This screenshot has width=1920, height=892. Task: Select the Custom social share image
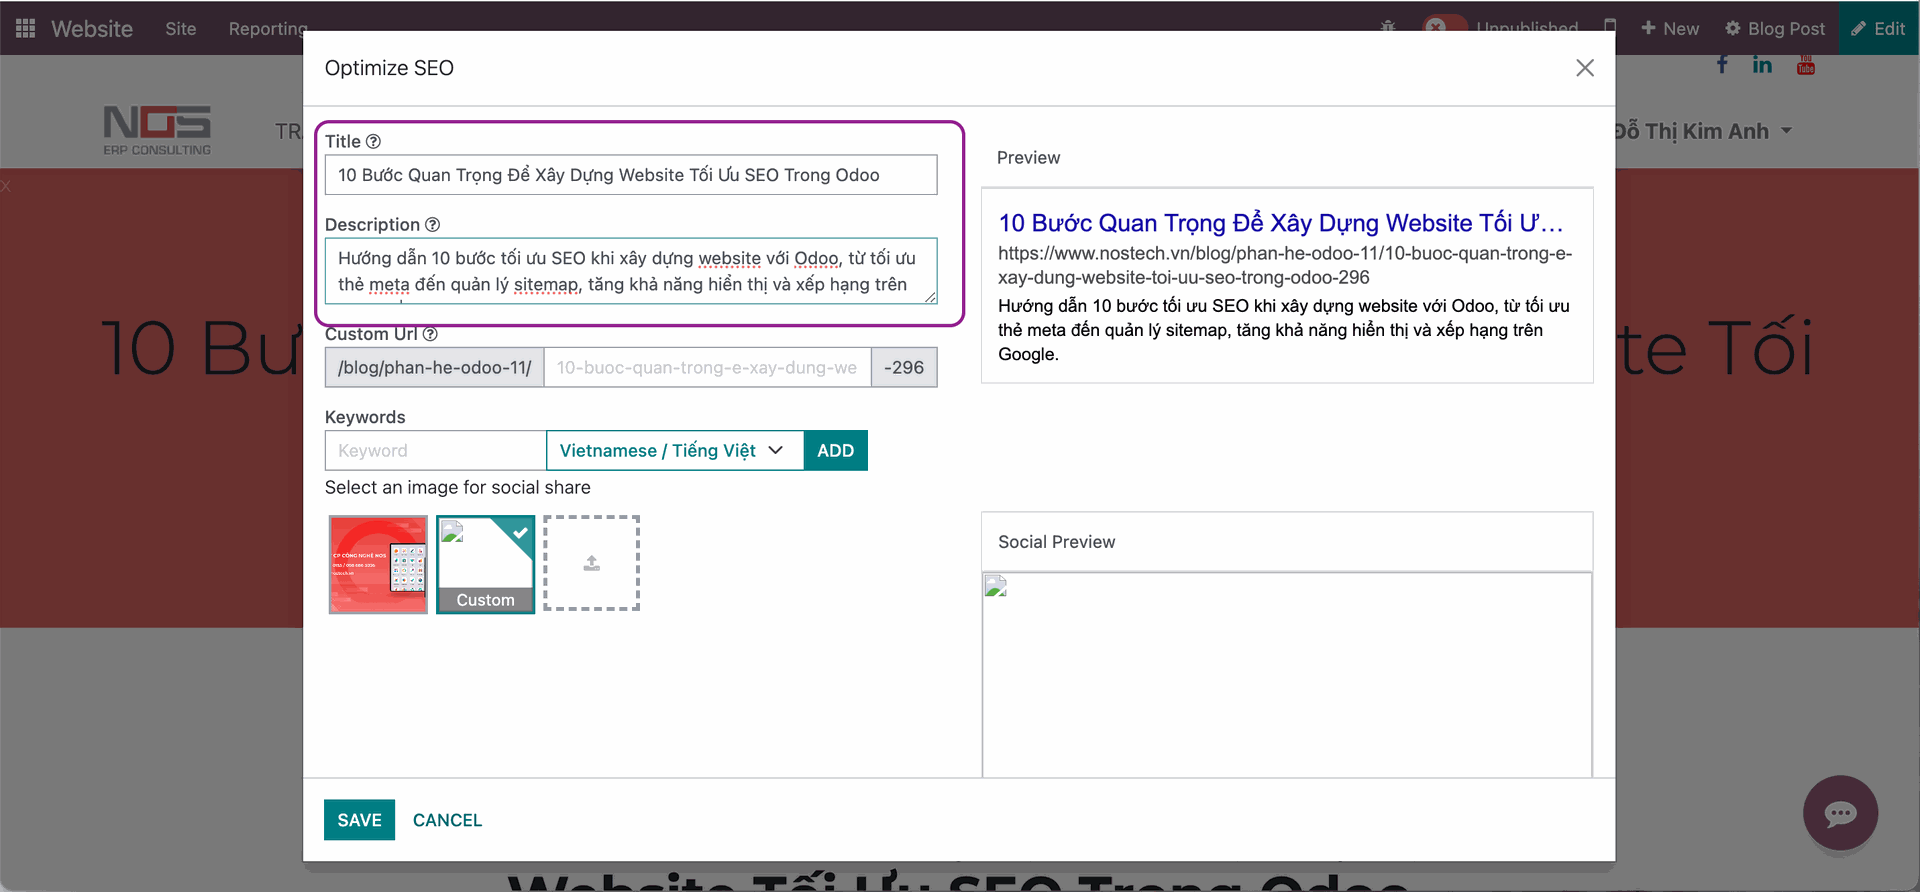point(485,564)
